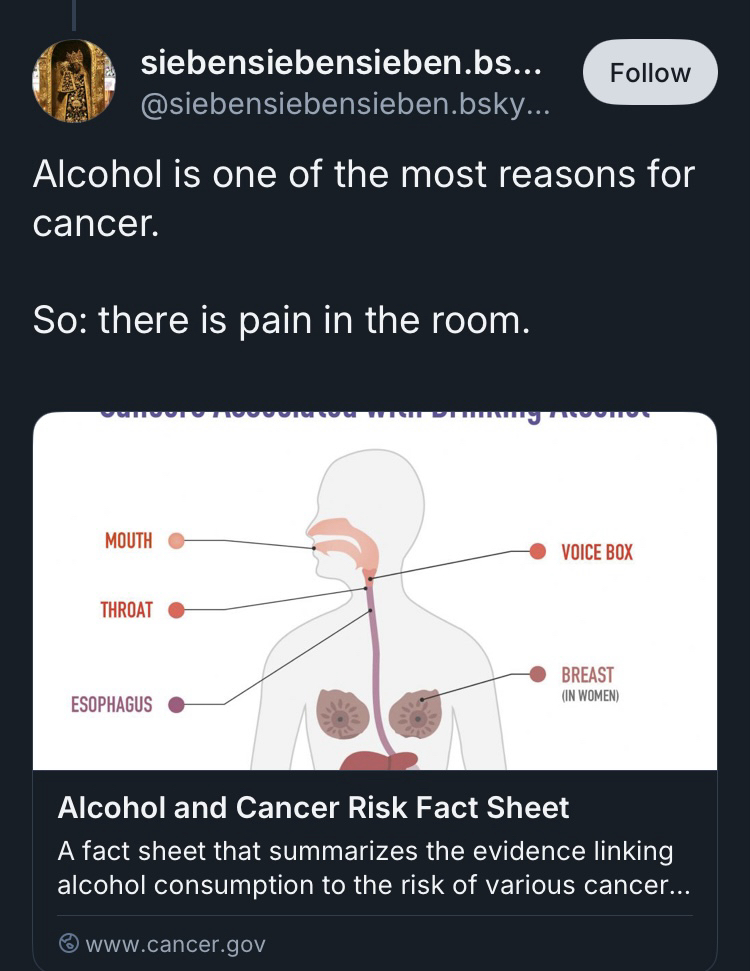Click the MOUTH label in the diagram
The width and height of the screenshot is (750, 971).
click(x=128, y=541)
